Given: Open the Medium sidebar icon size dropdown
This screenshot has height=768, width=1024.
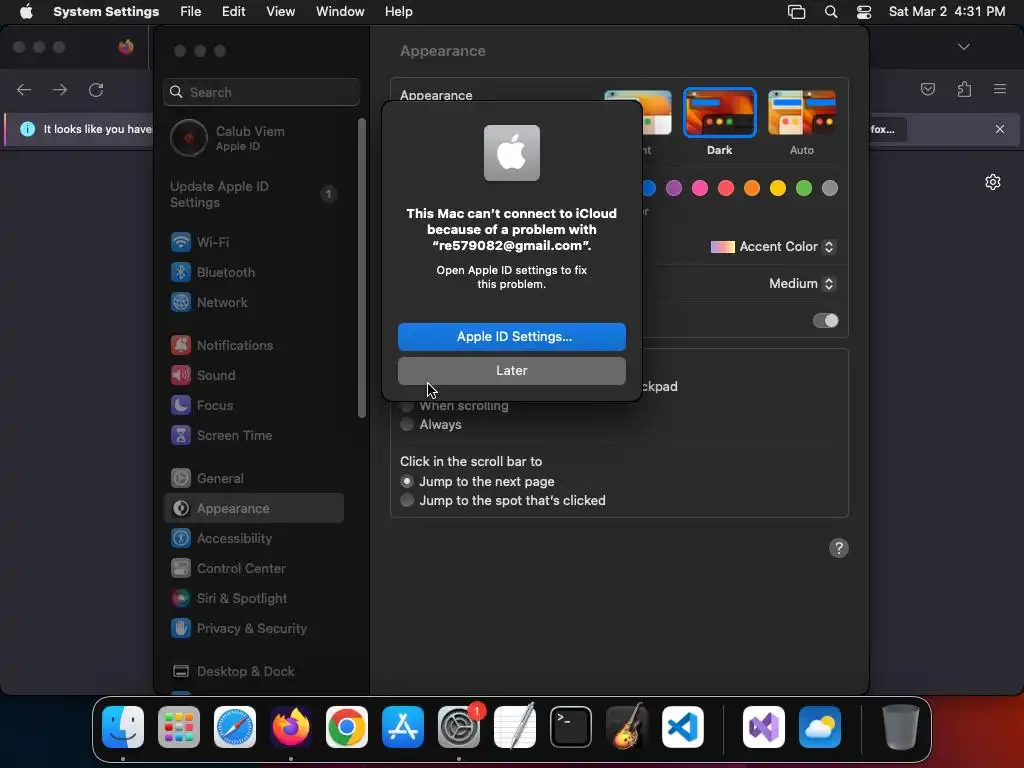Looking at the screenshot, I should click(x=801, y=283).
